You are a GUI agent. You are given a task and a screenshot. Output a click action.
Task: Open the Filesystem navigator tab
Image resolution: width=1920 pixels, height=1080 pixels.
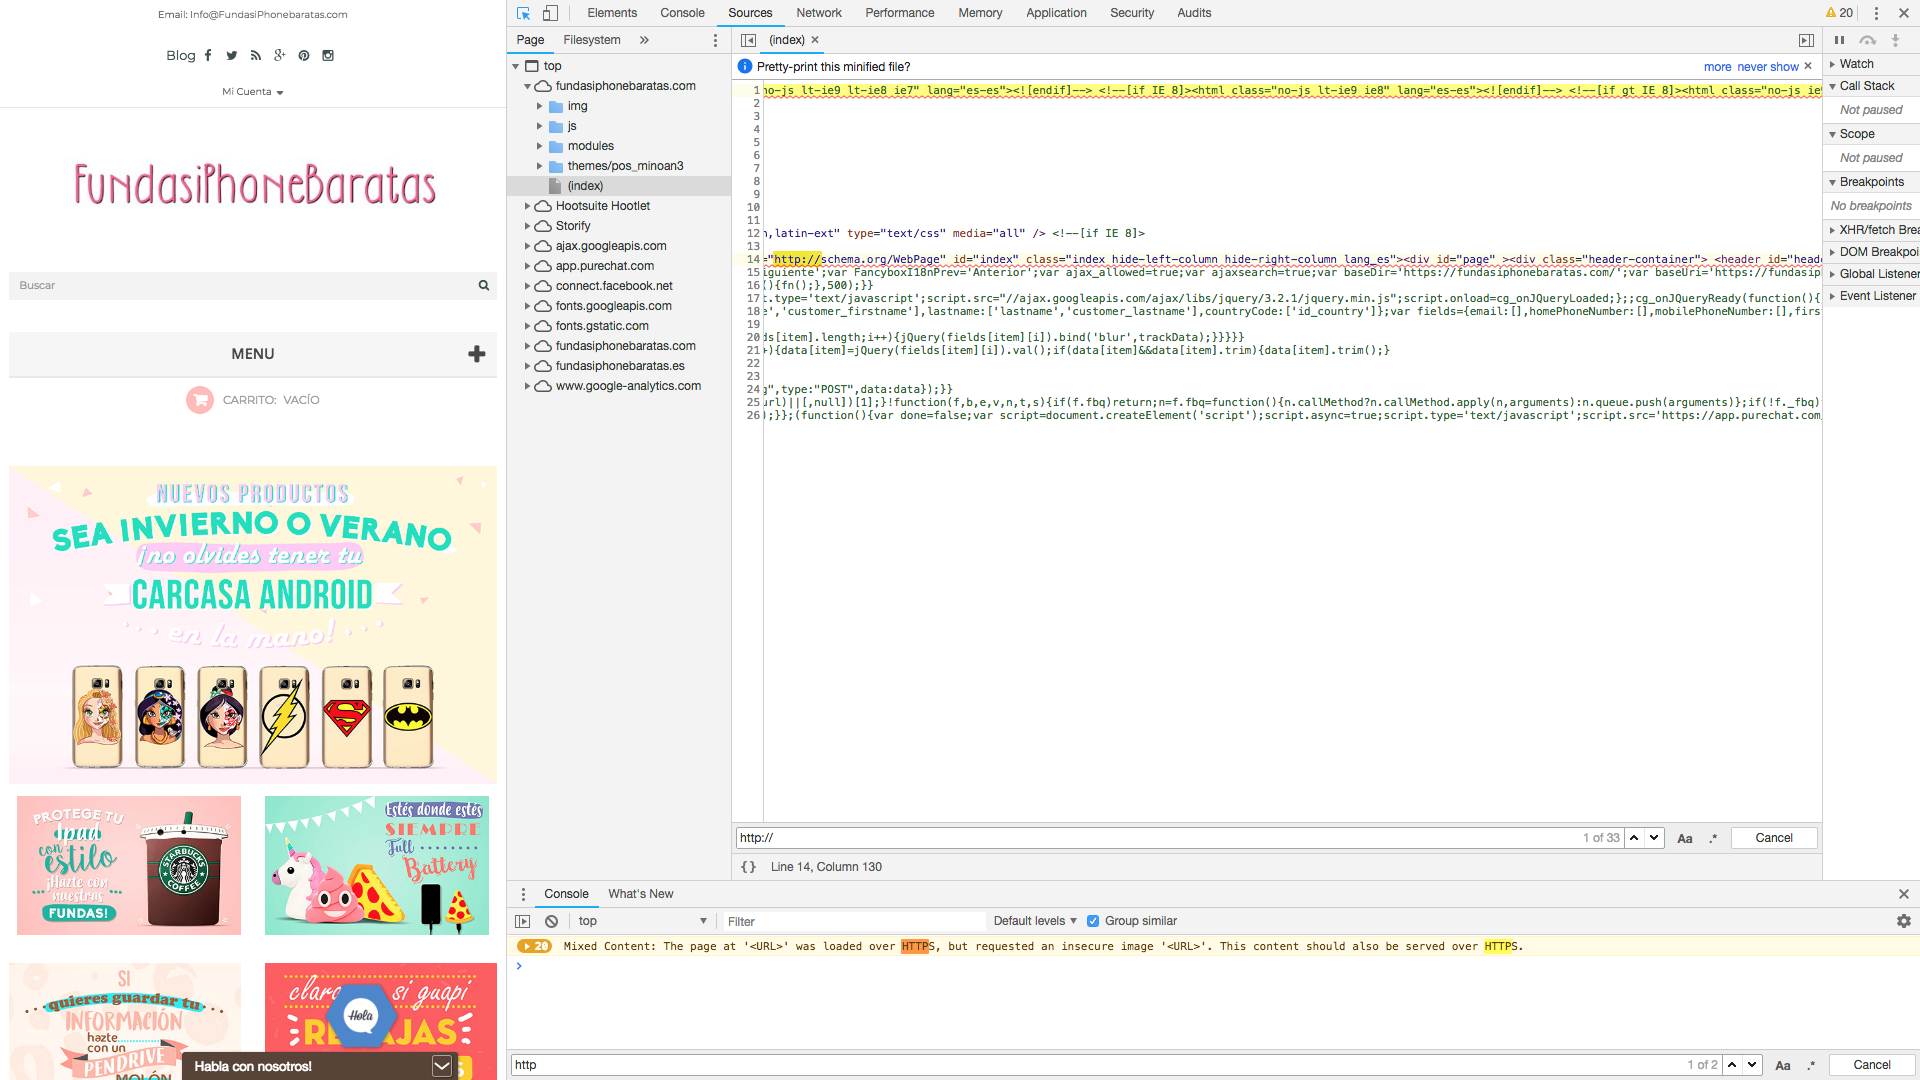[x=591, y=40]
